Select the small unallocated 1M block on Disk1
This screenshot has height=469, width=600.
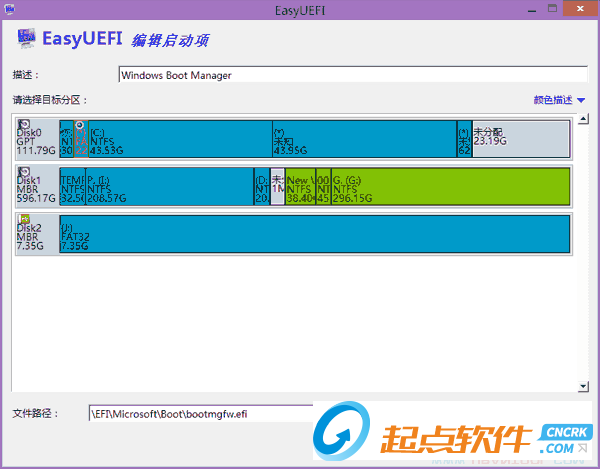(277, 186)
